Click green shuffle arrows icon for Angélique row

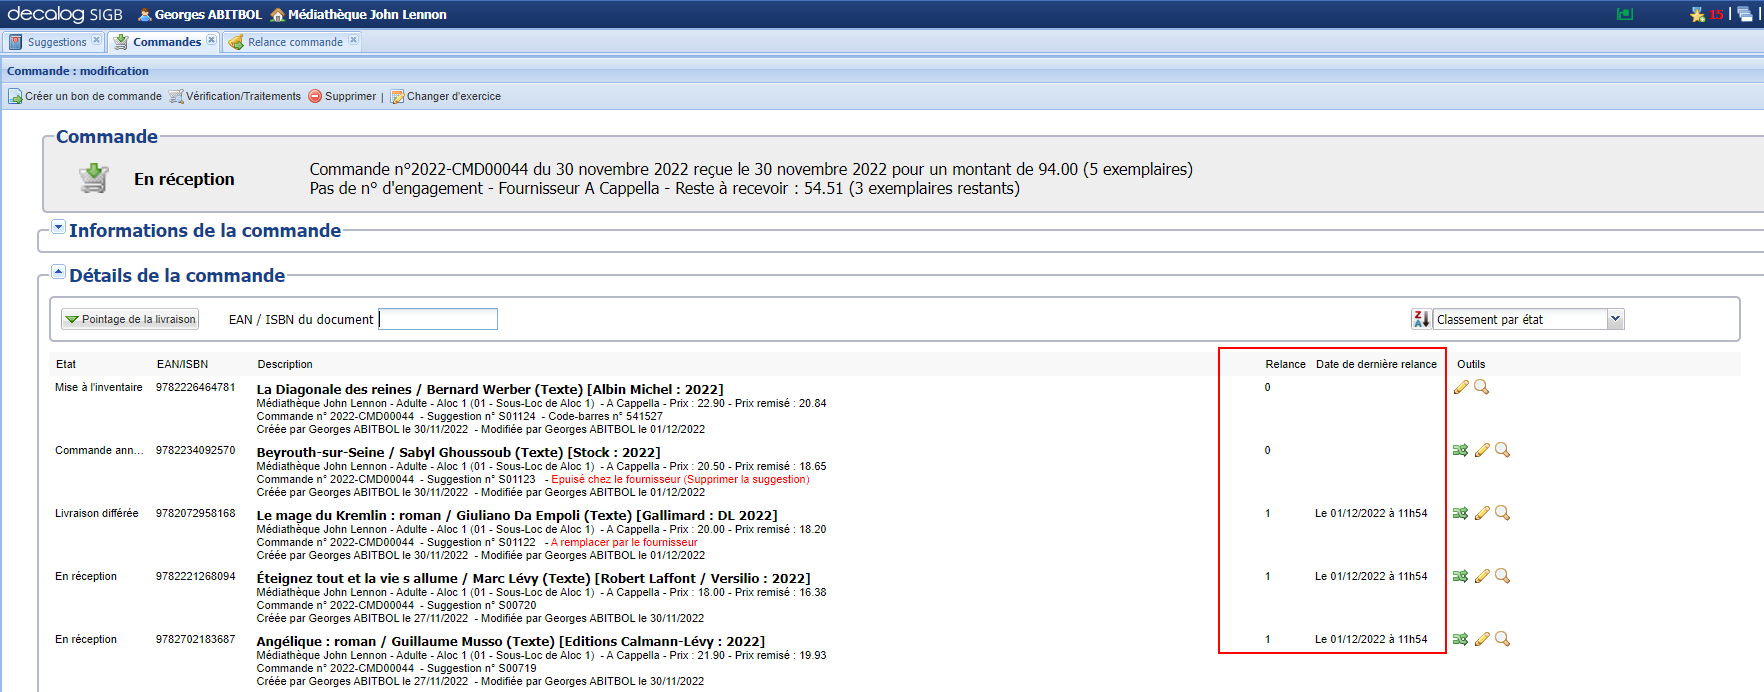(x=1461, y=639)
